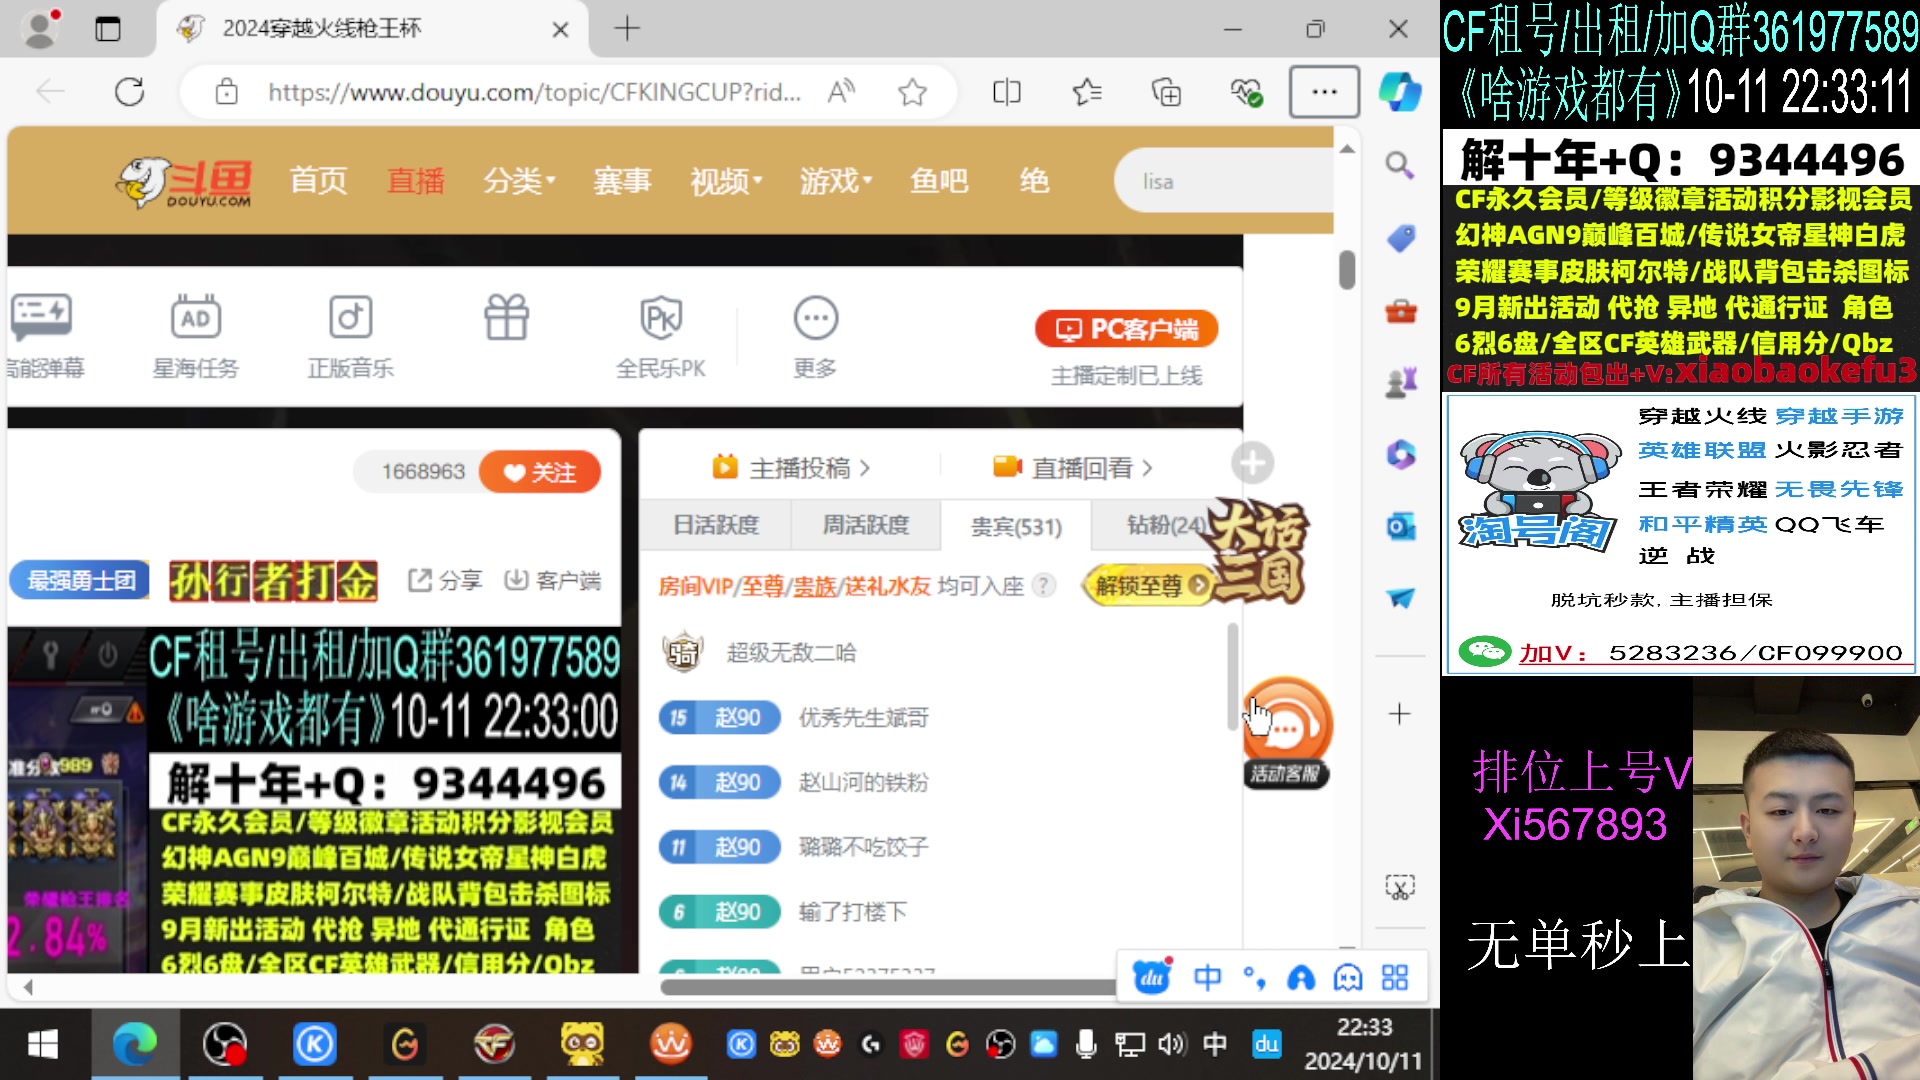Switch to the 日活跃度 tab
This screenshot has height=1080, width=1920.
(716, 525)
